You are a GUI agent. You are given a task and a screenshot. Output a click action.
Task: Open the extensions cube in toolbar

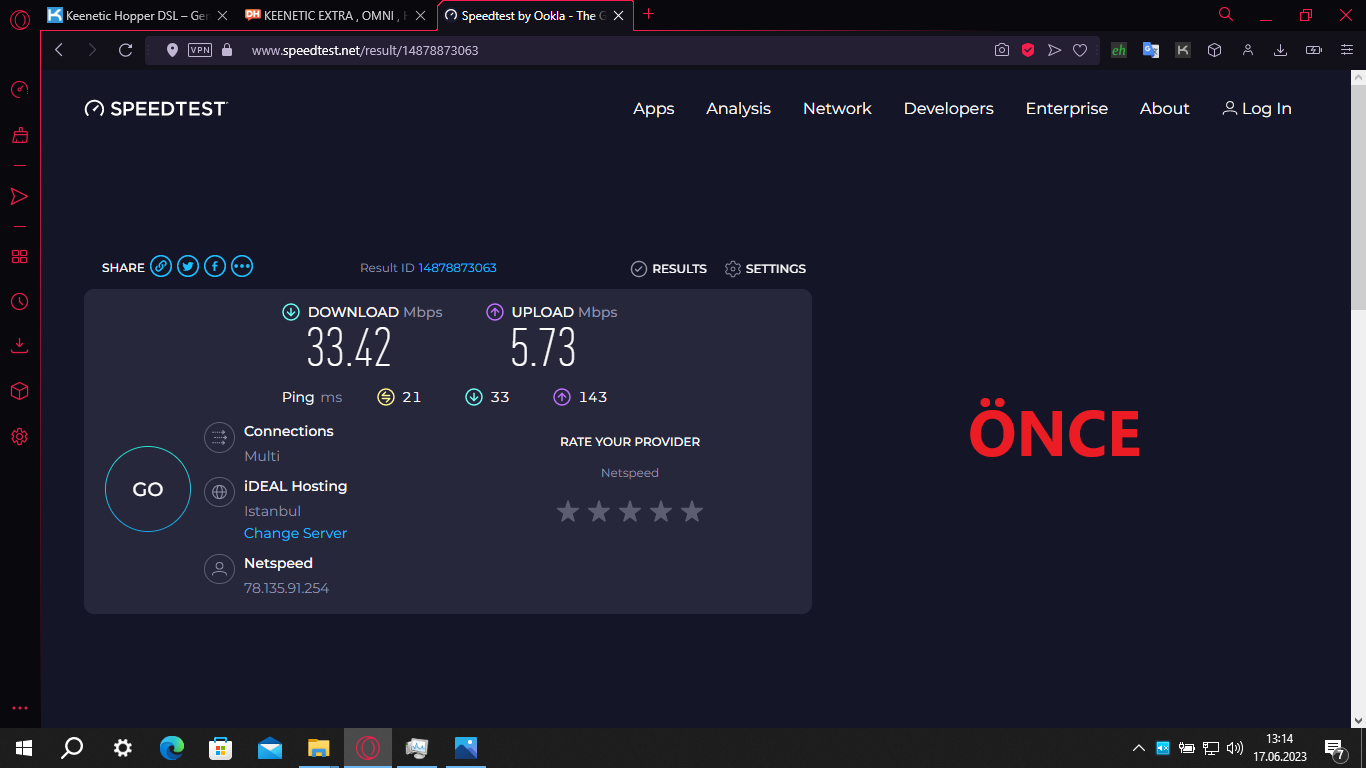[1215, 50]
